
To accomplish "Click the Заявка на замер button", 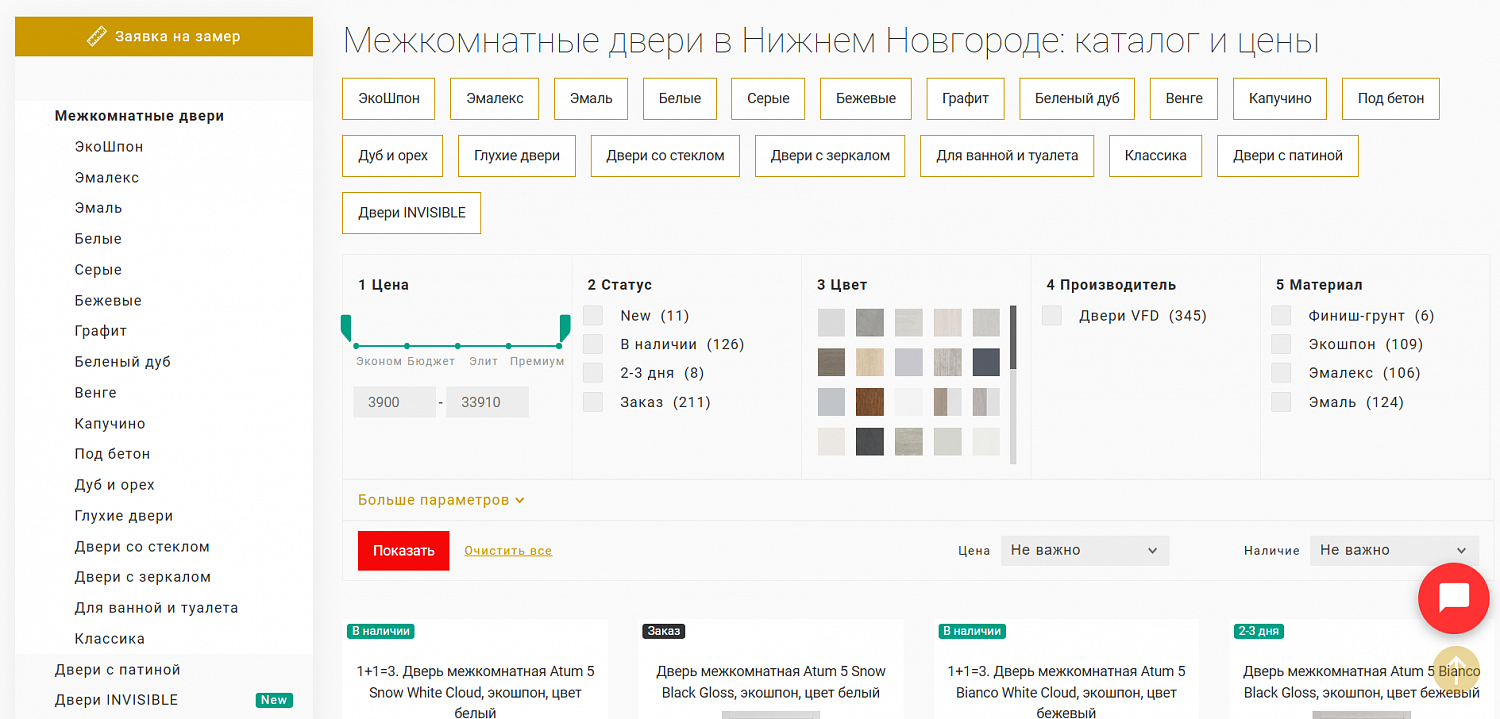I will coord(164,37).
